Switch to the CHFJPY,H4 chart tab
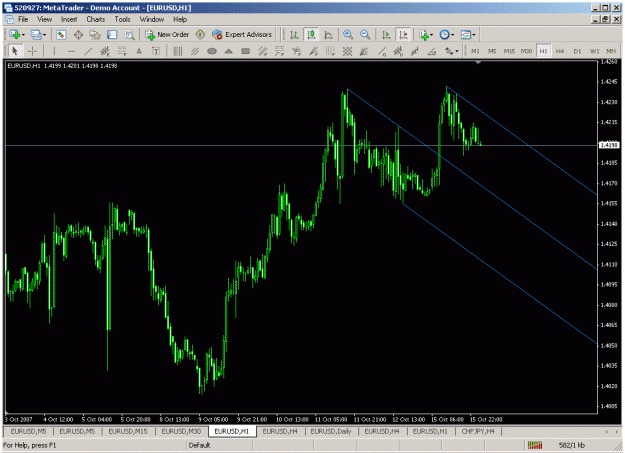Screen dimensions: 625x453 click(478, 431)
